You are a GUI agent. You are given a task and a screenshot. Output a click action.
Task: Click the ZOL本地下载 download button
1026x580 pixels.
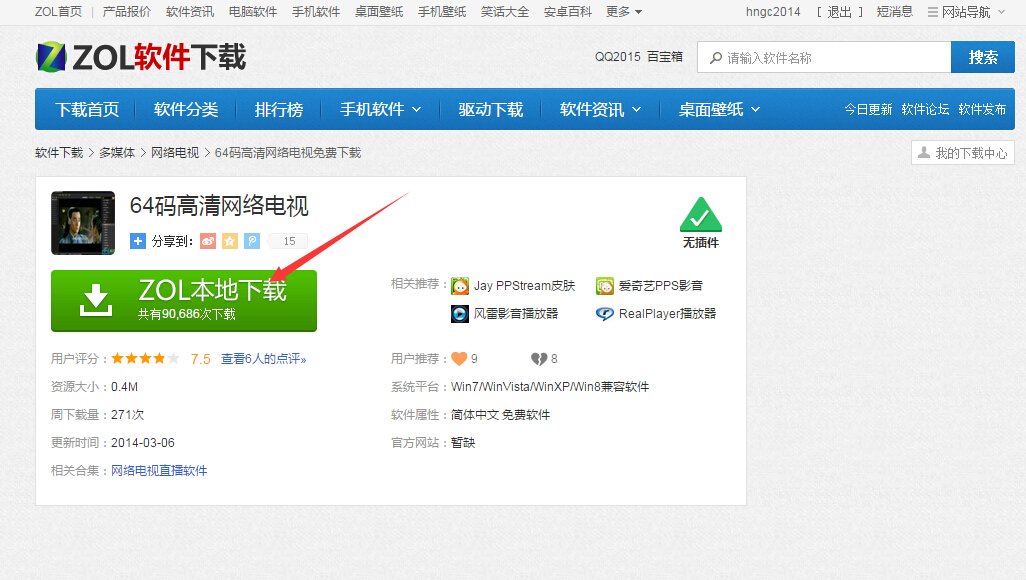click(184, 299)
